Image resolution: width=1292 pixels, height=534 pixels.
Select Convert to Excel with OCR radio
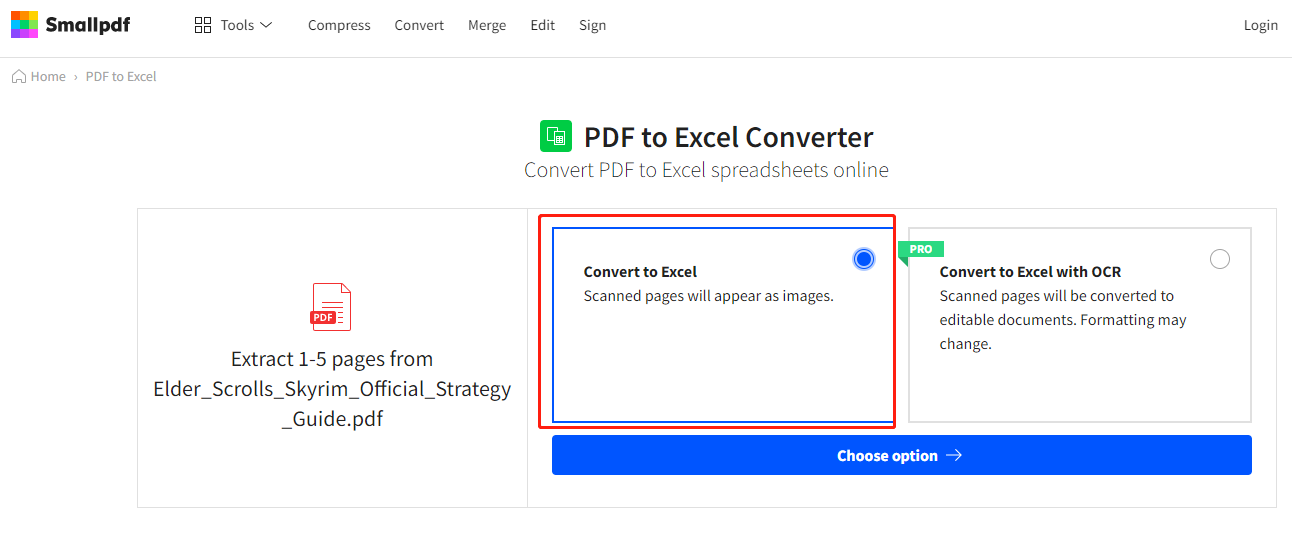coord(1220,259)
